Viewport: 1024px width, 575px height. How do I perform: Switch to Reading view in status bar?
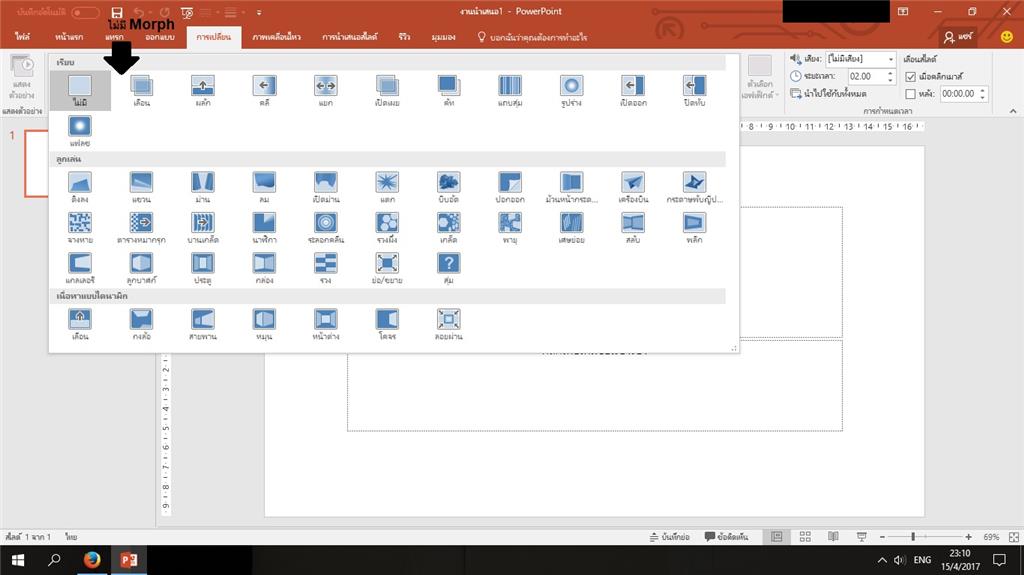click(x=833, y=536)
